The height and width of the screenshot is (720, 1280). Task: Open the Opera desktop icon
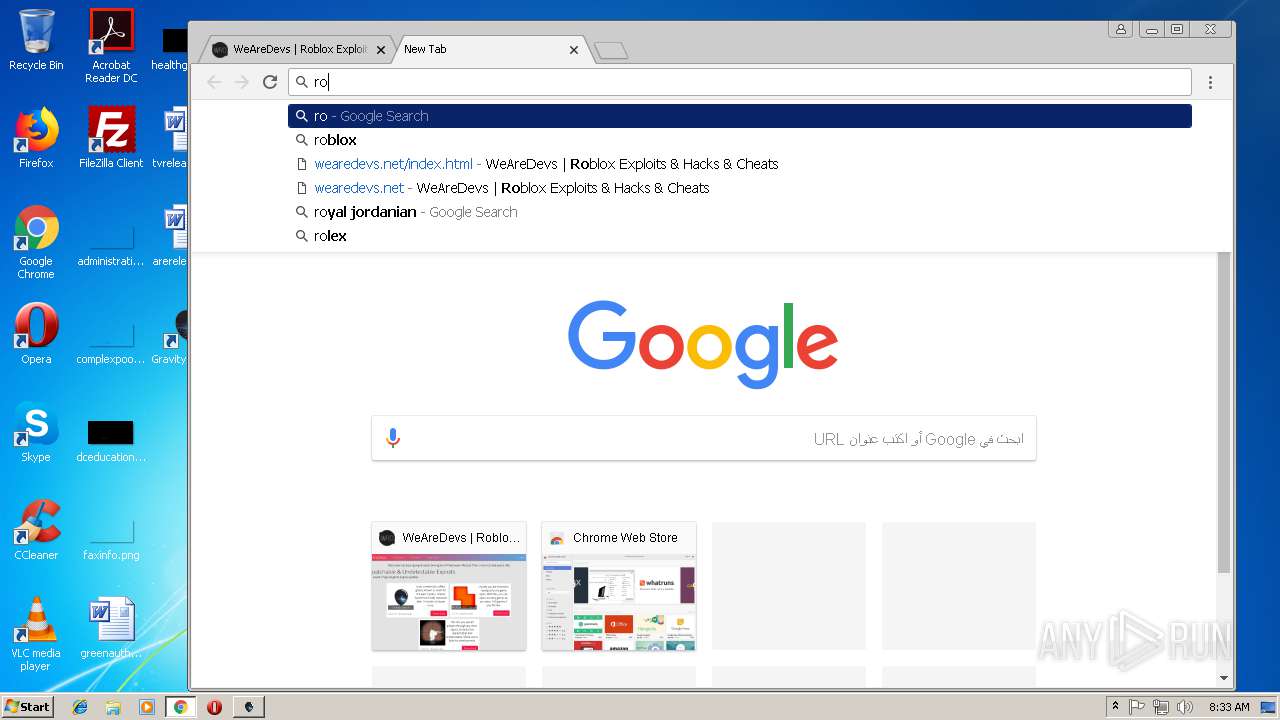tap(36, 334)
